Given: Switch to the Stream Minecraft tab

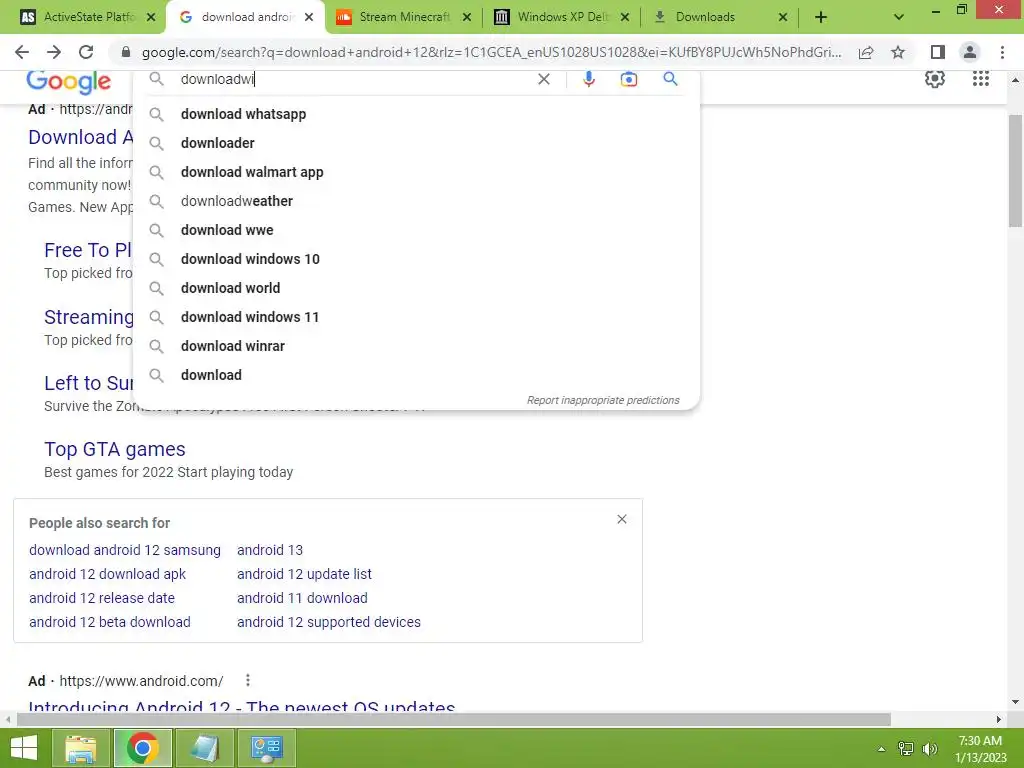Looking at the screenshot, I should tap(404, 17).
